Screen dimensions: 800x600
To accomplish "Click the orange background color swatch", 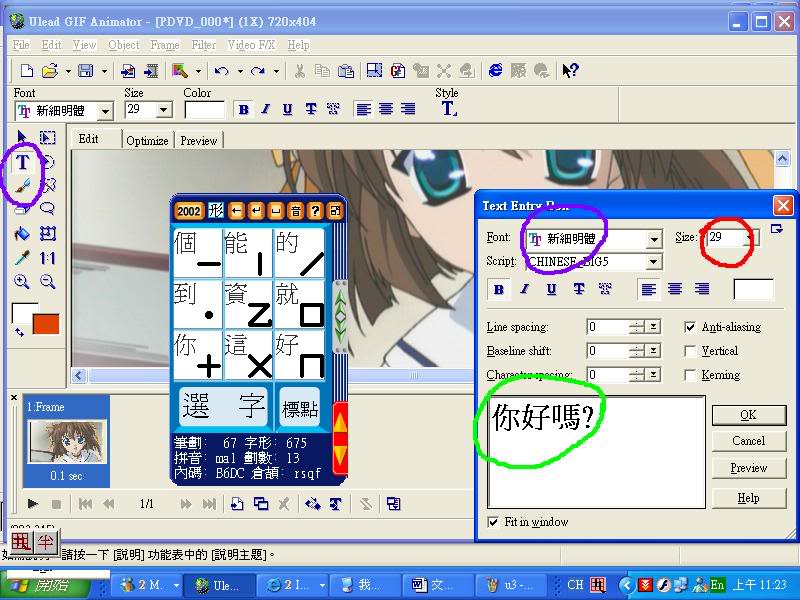I will coord(46,323).
